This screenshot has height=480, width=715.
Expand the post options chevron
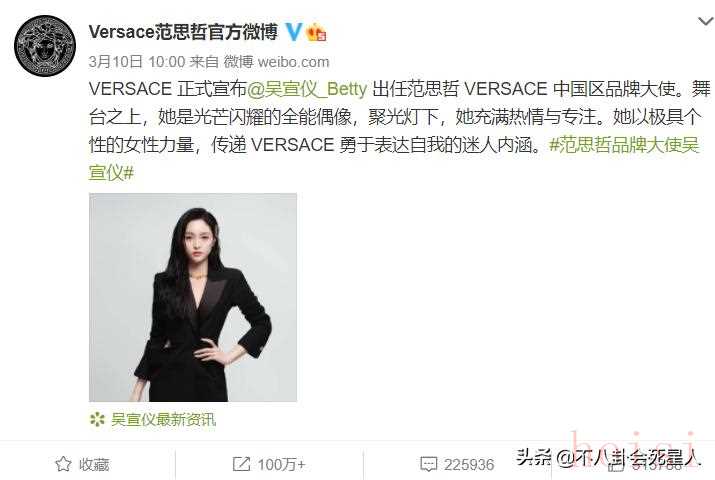[x=705, y=21]
